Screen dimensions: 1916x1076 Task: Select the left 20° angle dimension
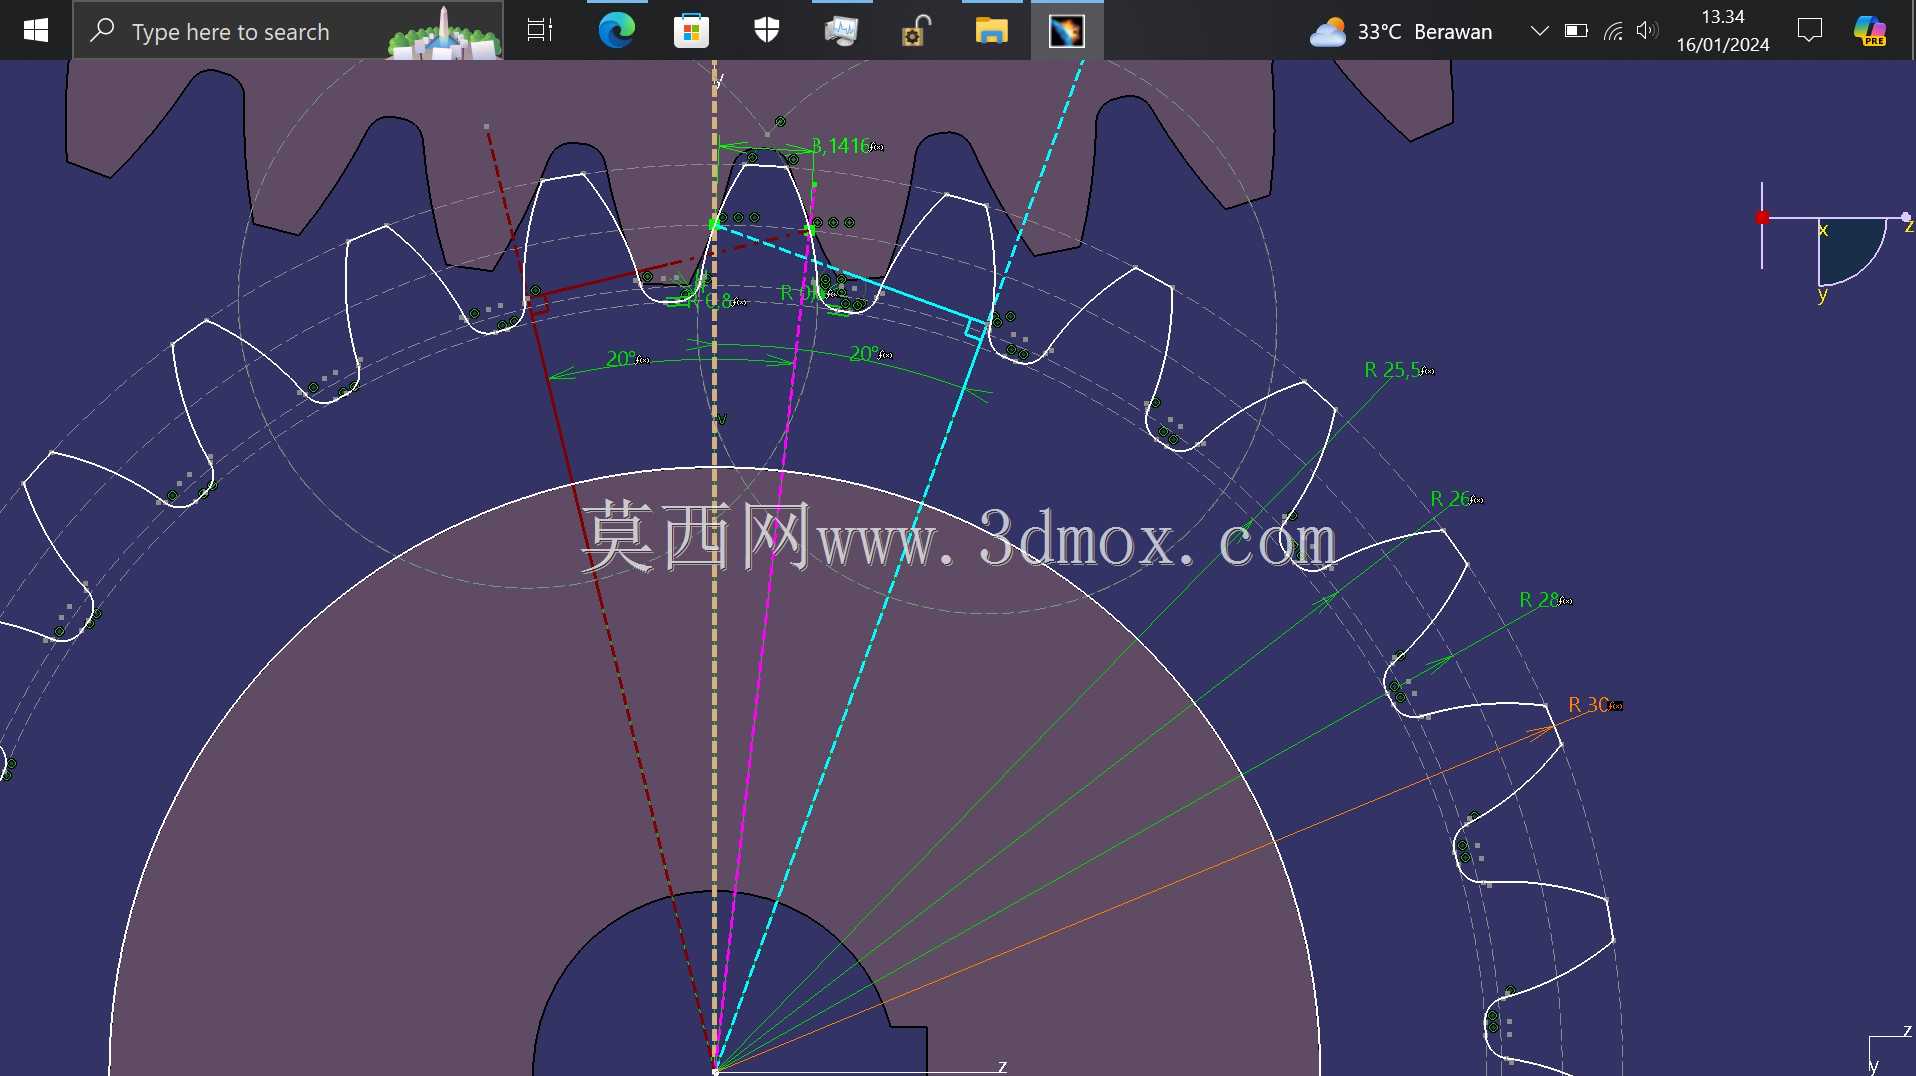626,358
